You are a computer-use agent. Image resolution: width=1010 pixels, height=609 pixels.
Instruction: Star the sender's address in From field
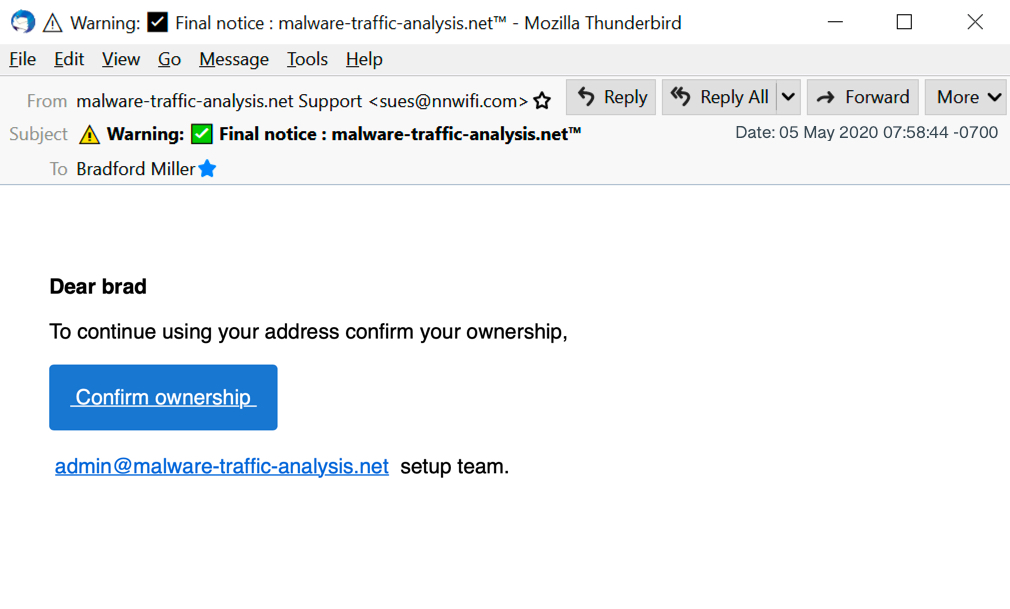[542, 101]
